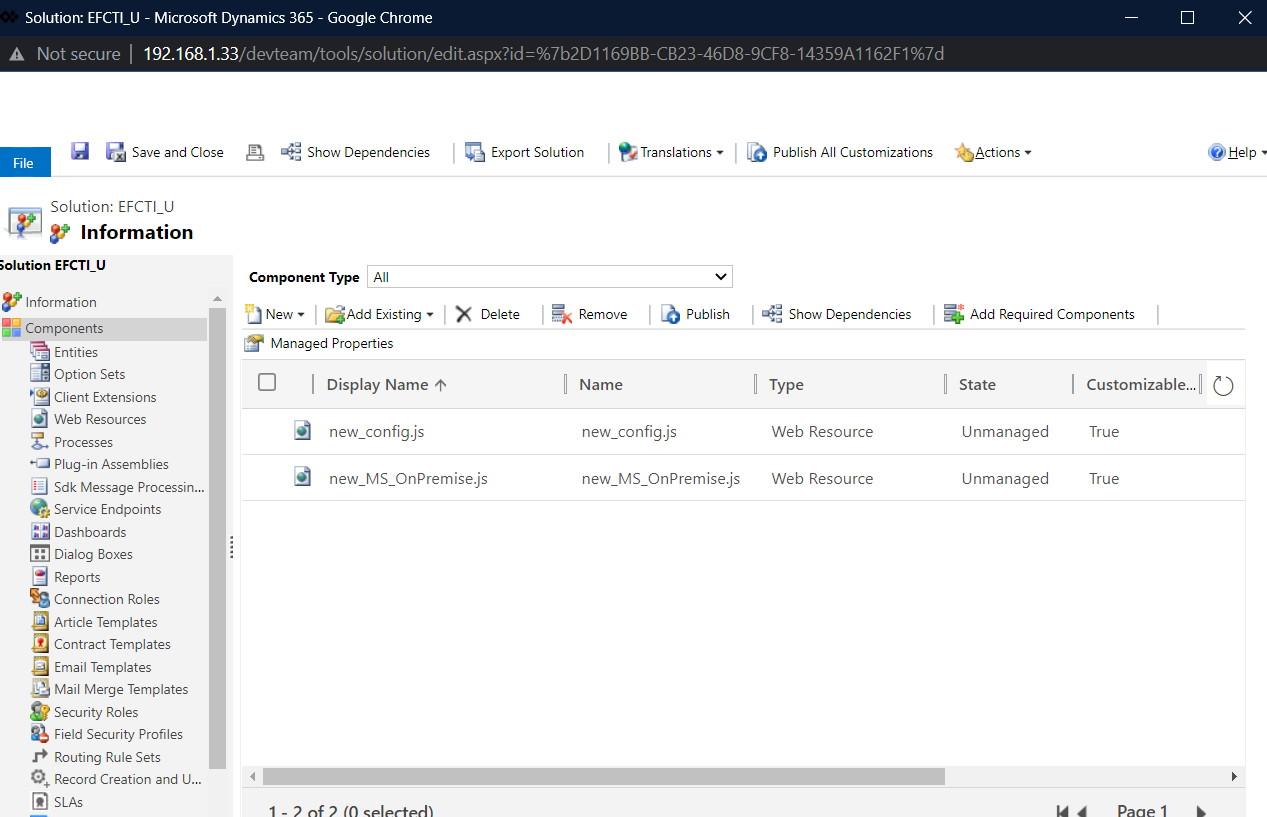Open Web Resources in the sidebar tree
This screenshot has height=817, width=1267.
pos(100,419)
